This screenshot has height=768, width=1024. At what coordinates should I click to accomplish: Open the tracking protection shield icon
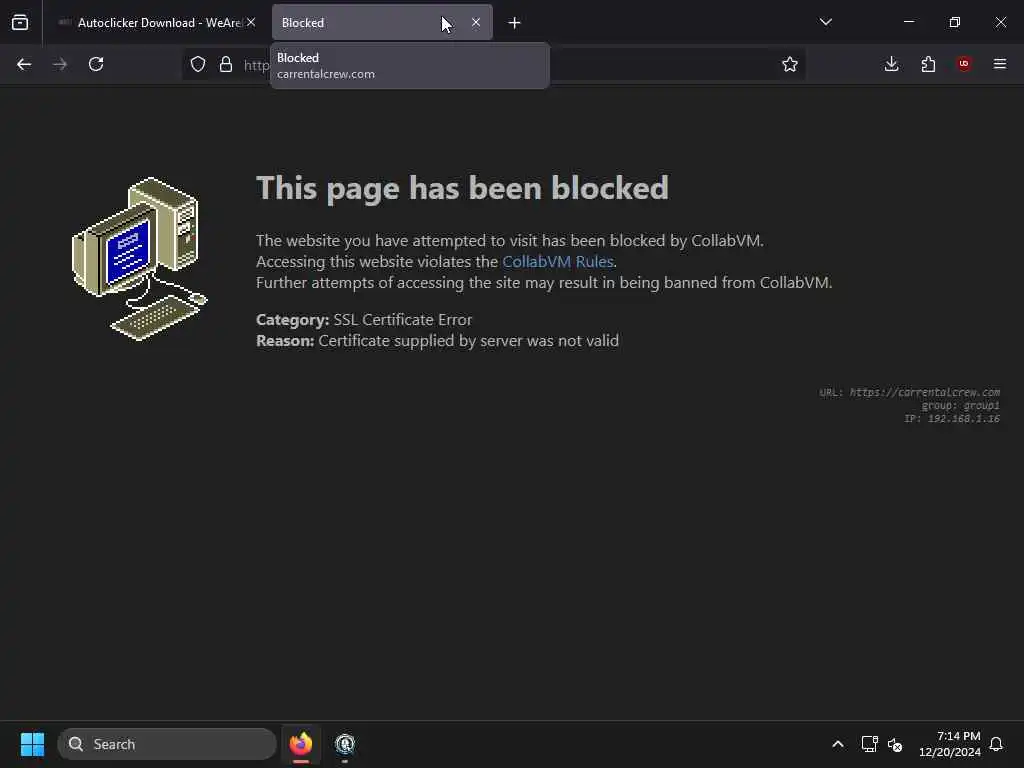[x=198, y=64]
